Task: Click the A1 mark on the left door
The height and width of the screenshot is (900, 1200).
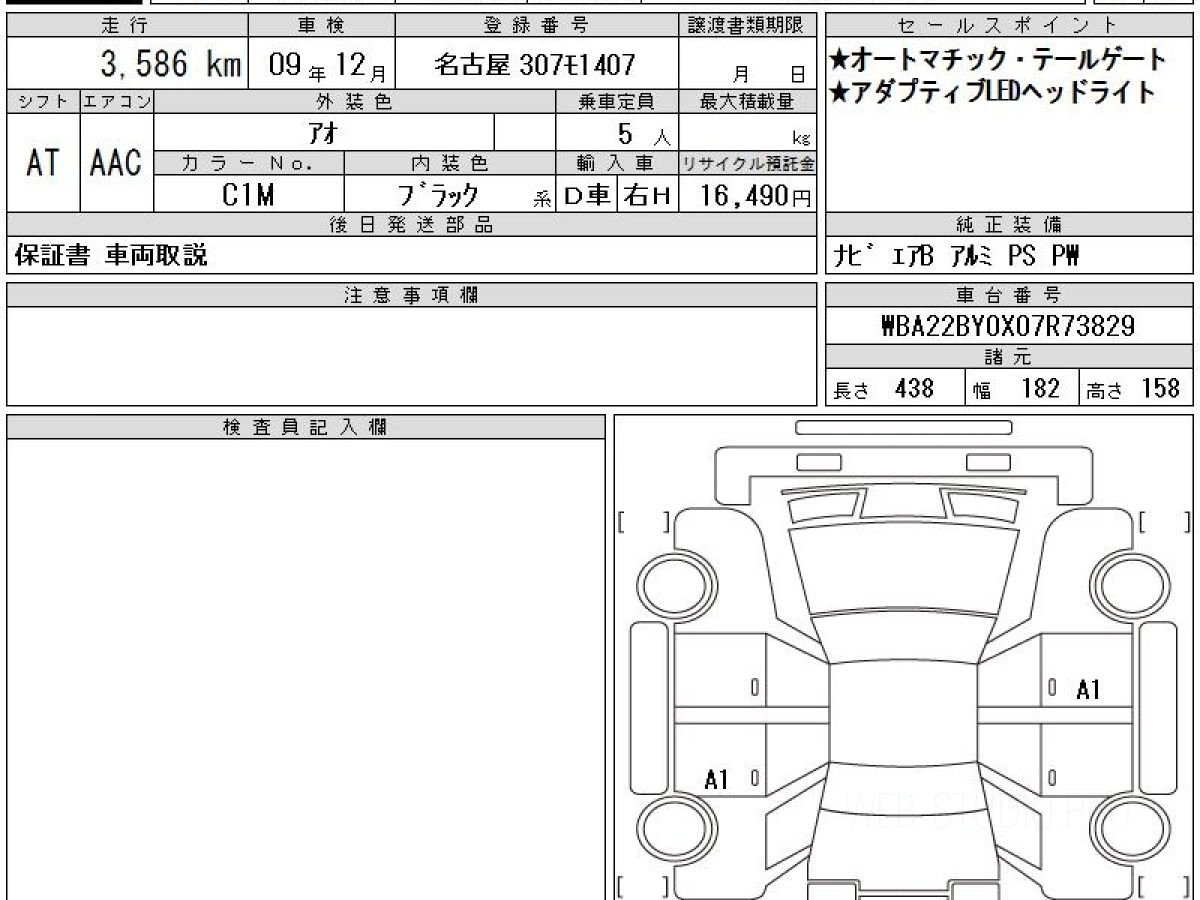Action: coord(716,779)
